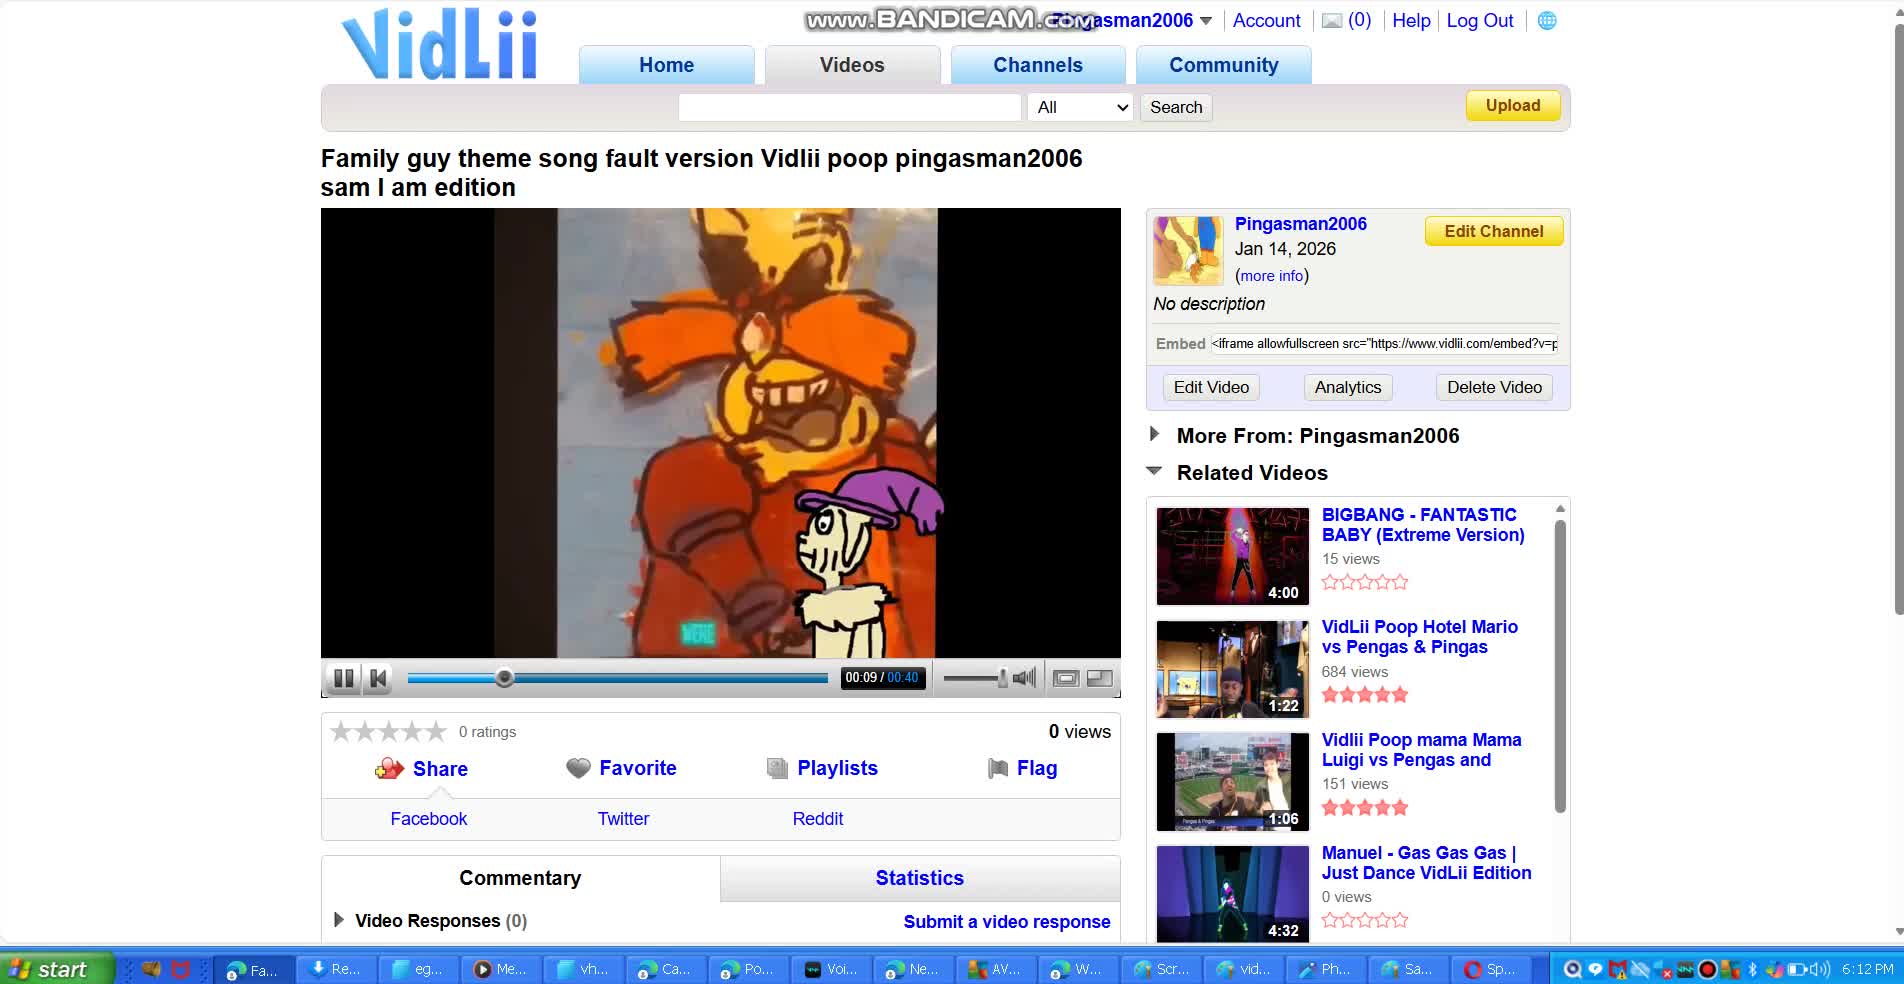
Task: Click the Bandicam record icon in the tray
Action: tap(1707, 968)
